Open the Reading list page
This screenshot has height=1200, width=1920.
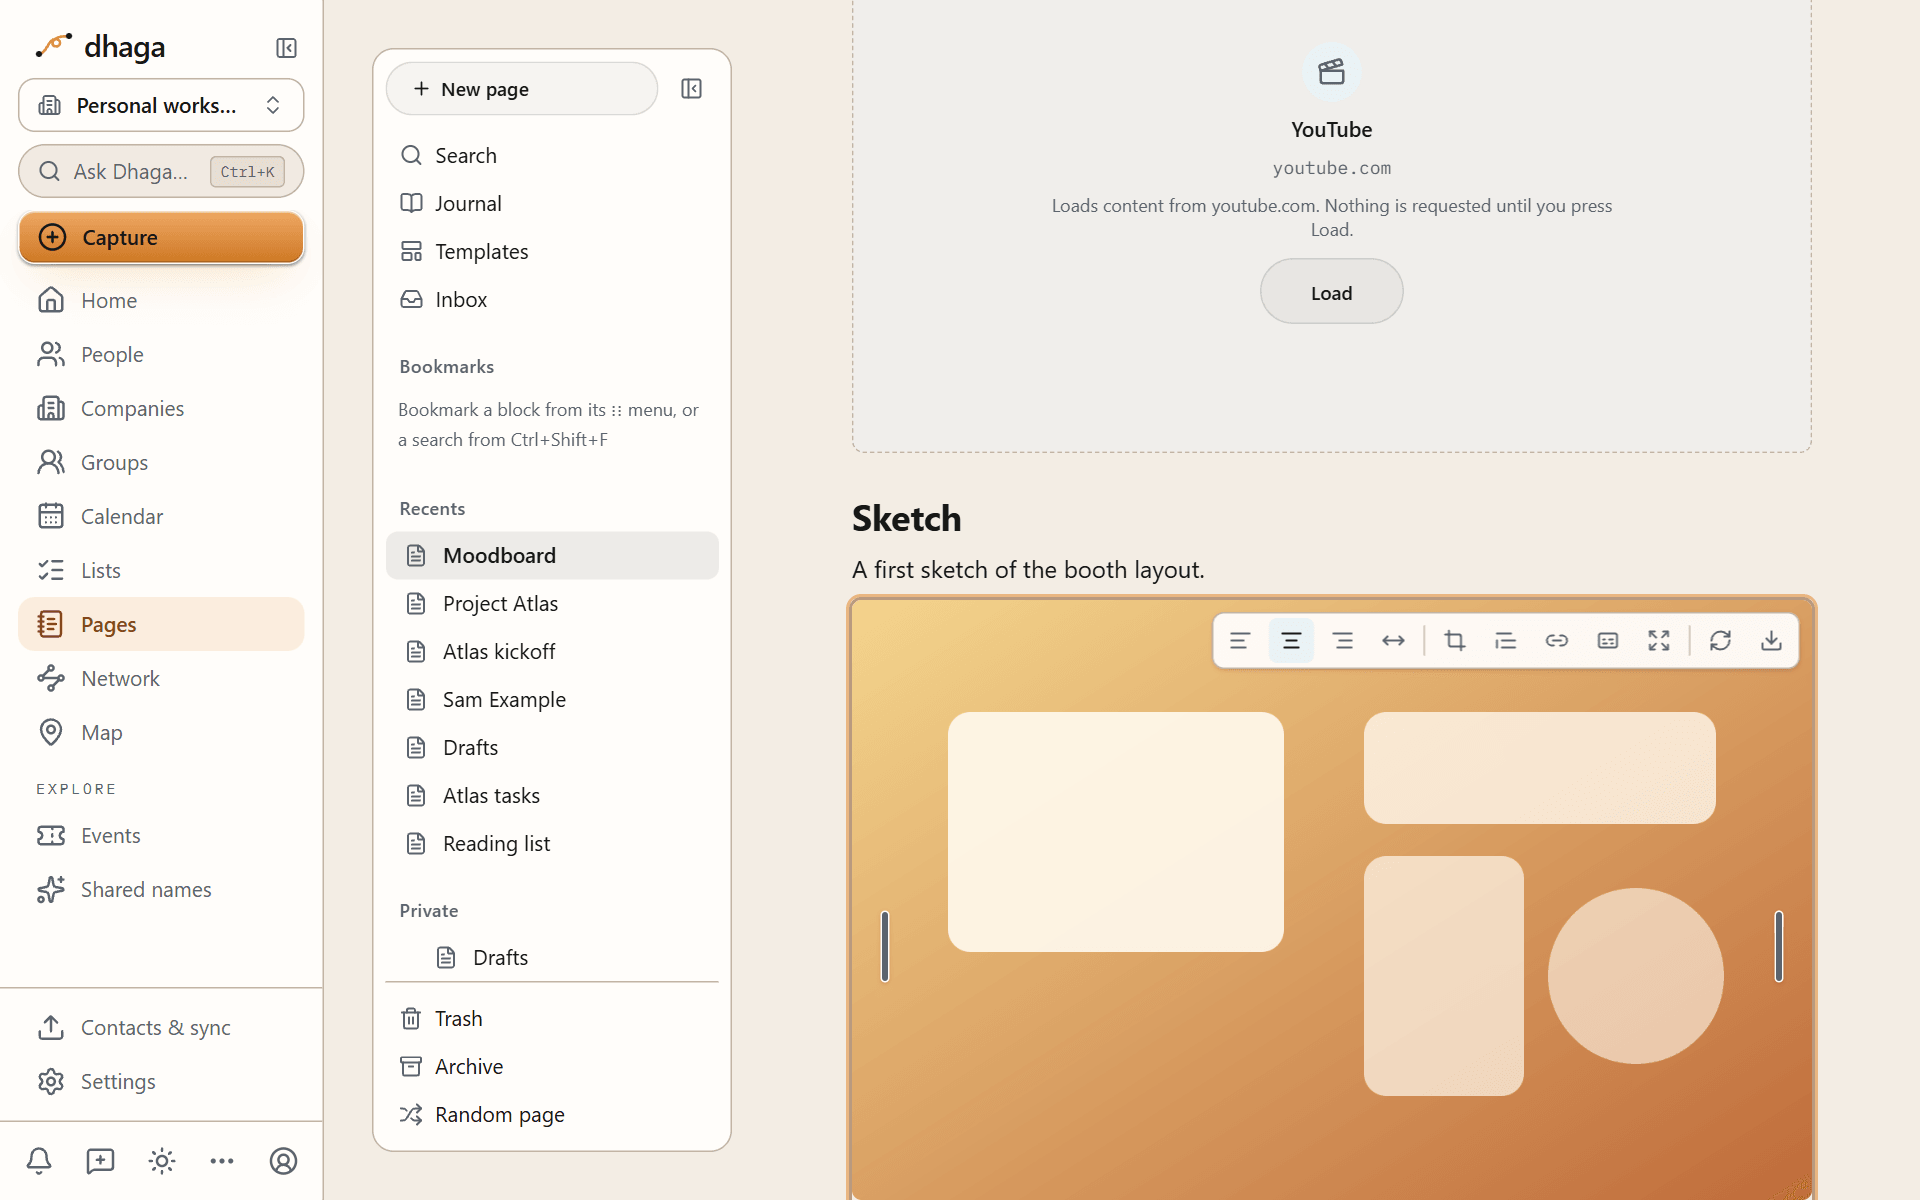point(552,843)
